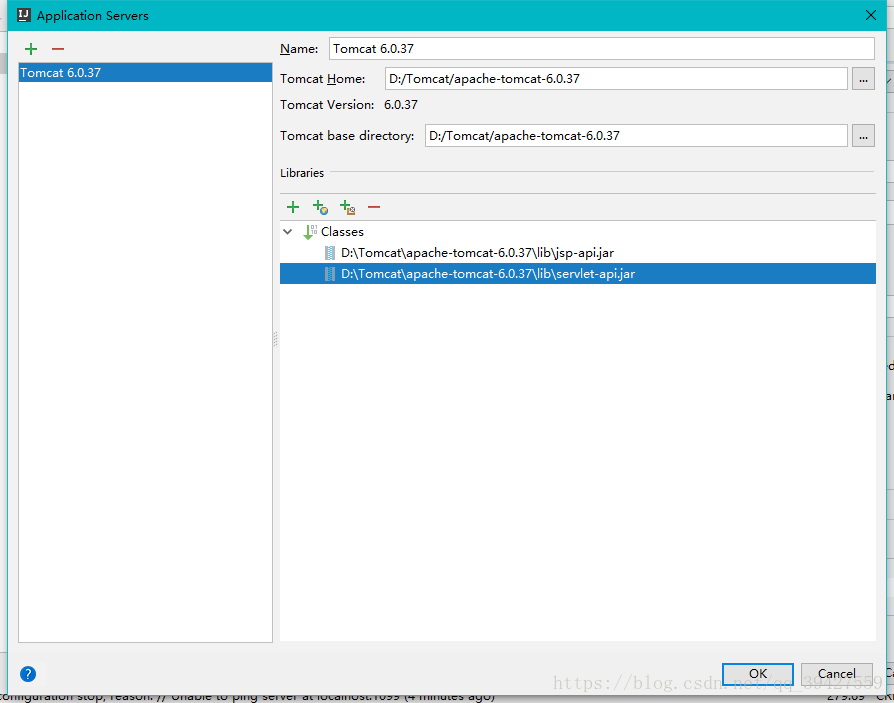This screenshot has width=894, height=703.
Task: Add a library with the green plus icon
Action: click(x=292, y=207)
